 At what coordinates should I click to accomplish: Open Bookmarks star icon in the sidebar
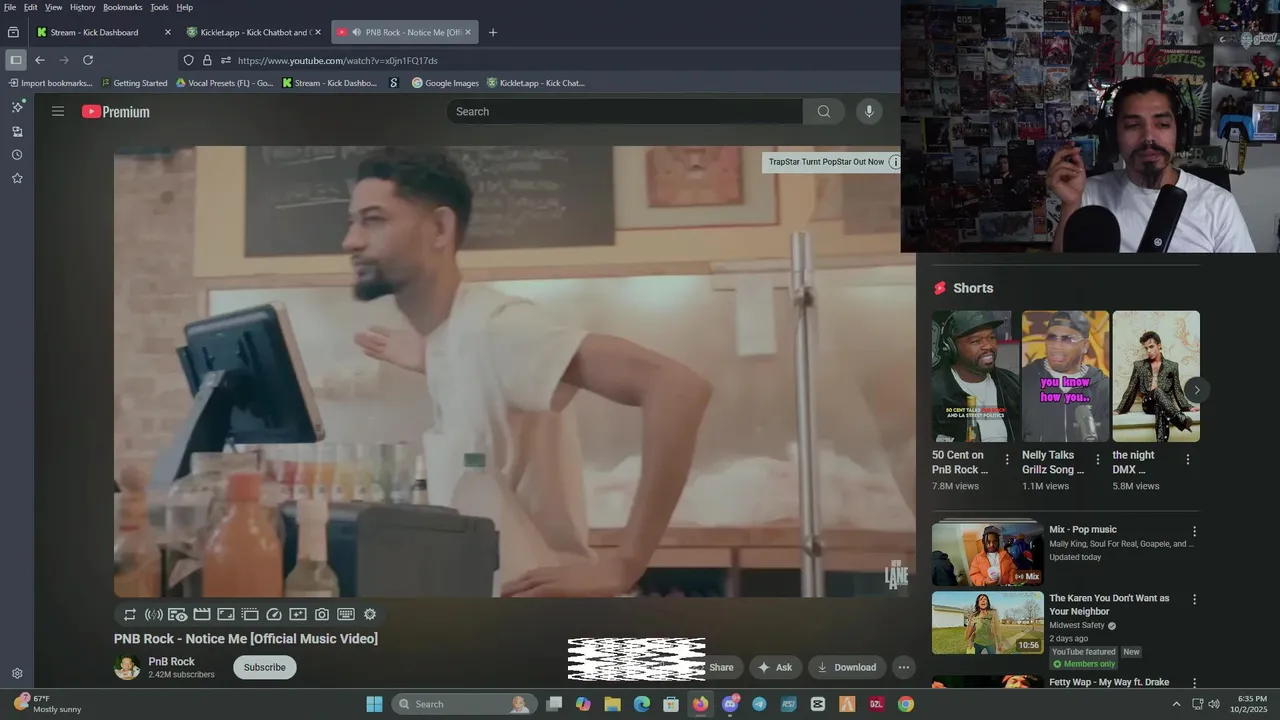(x=17, y=178)
